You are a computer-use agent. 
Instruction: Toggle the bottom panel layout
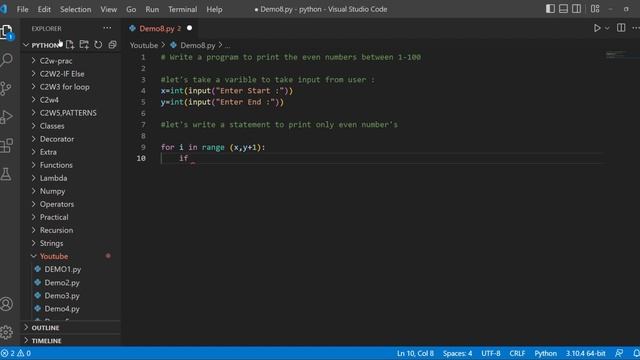click(x=563, y=9)
